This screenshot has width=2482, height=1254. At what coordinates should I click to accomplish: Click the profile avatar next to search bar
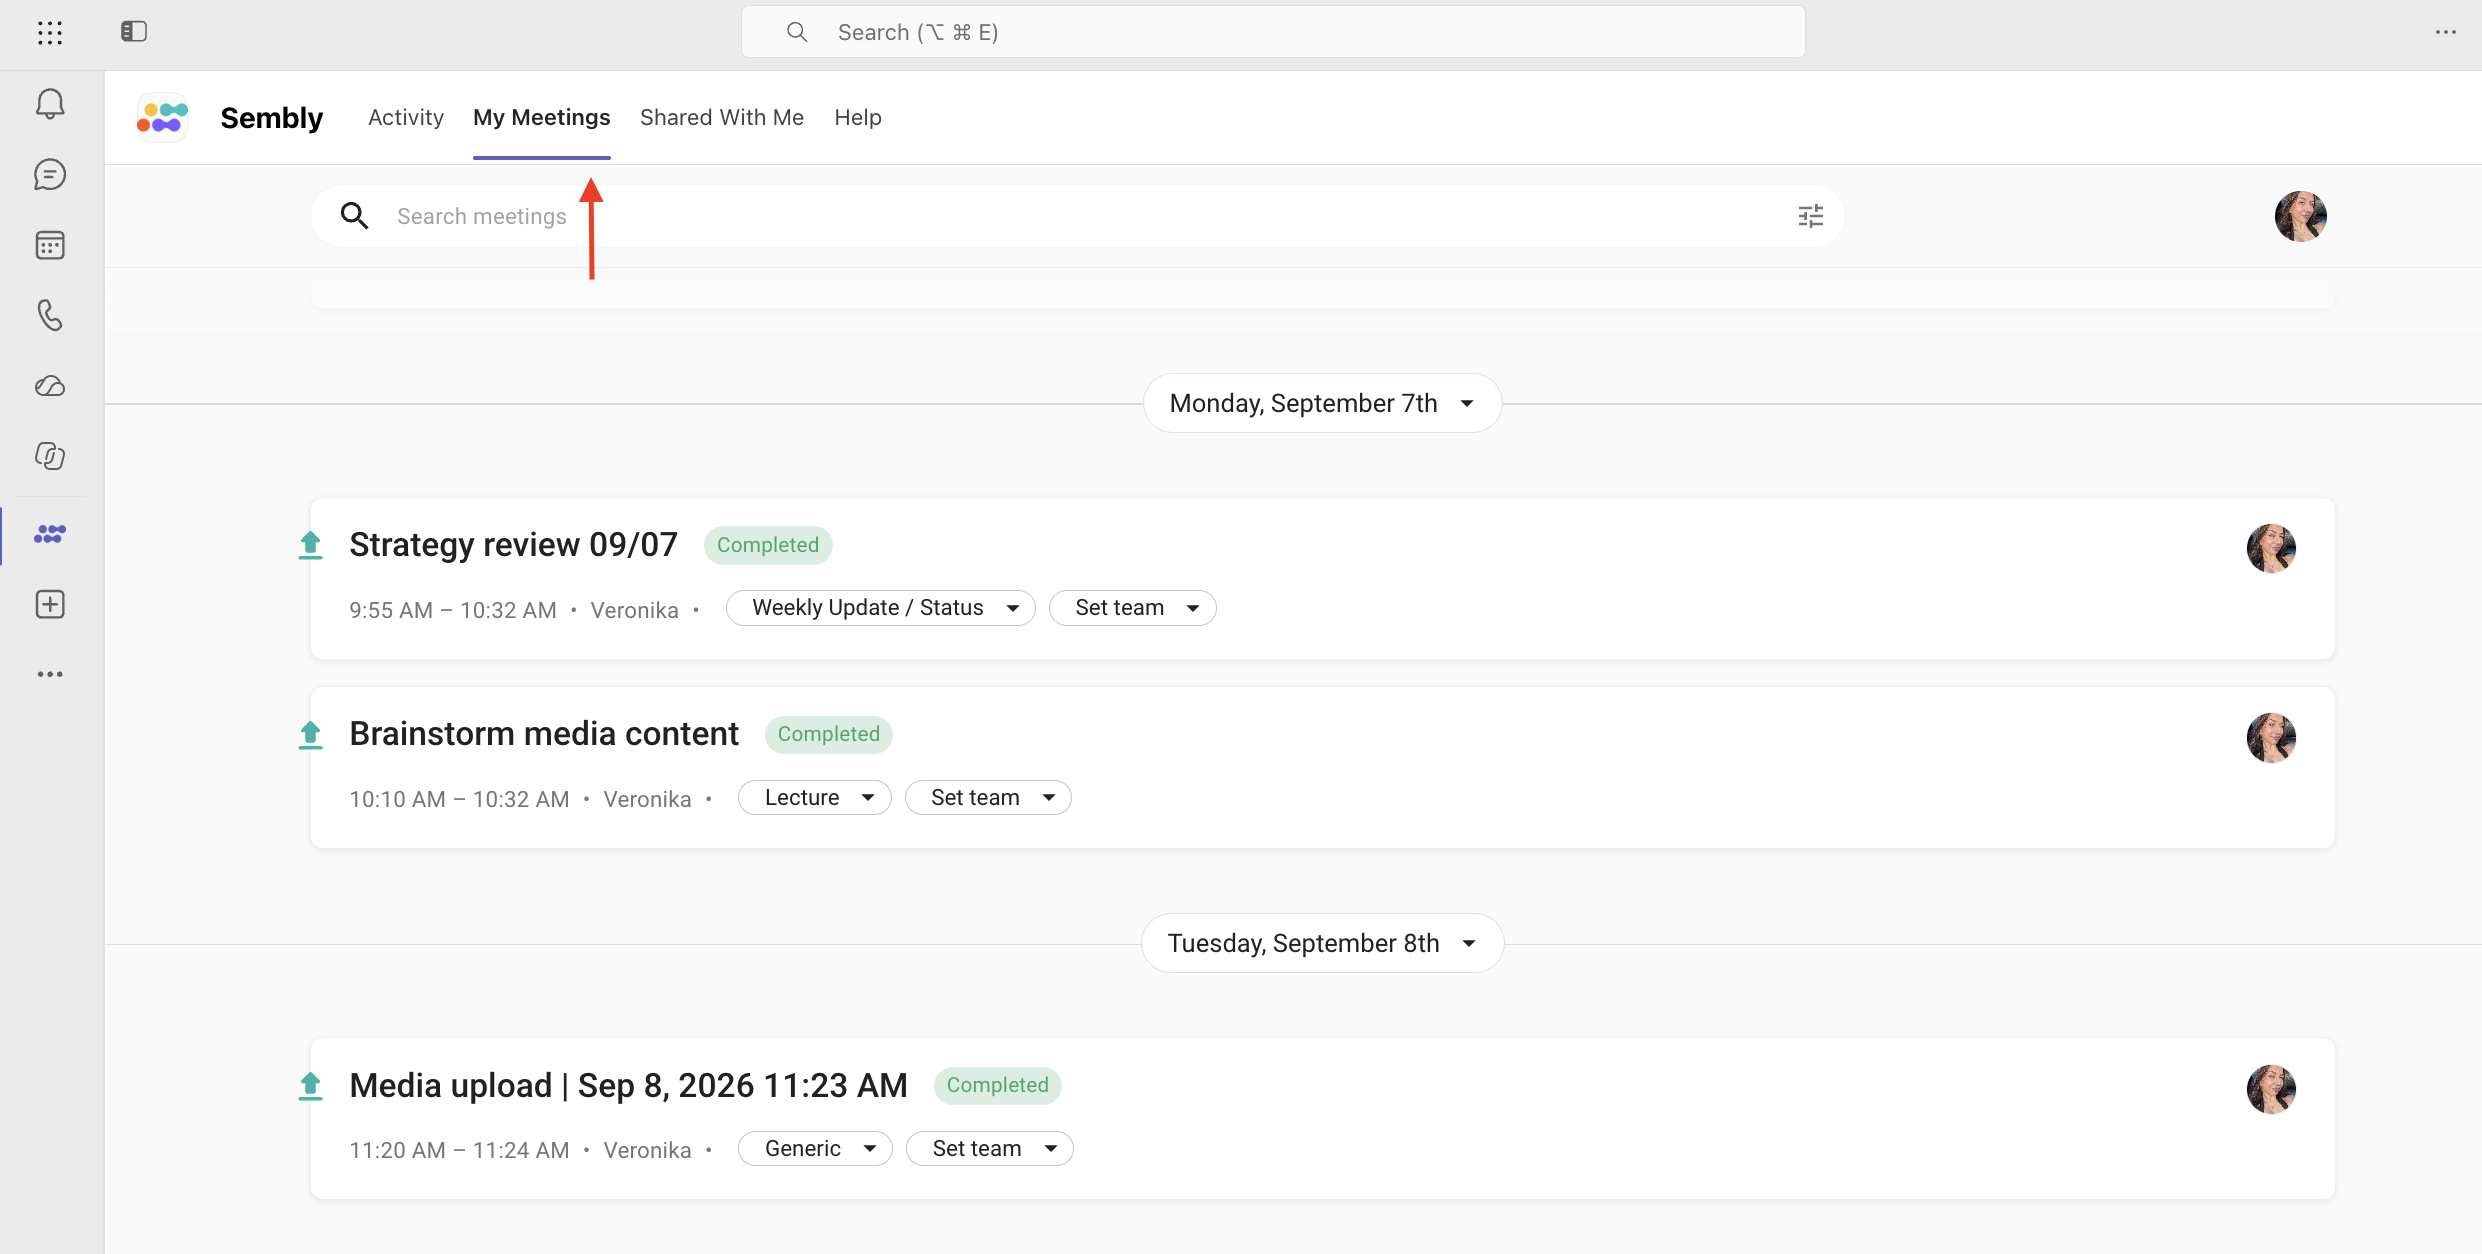[2300, 216]
